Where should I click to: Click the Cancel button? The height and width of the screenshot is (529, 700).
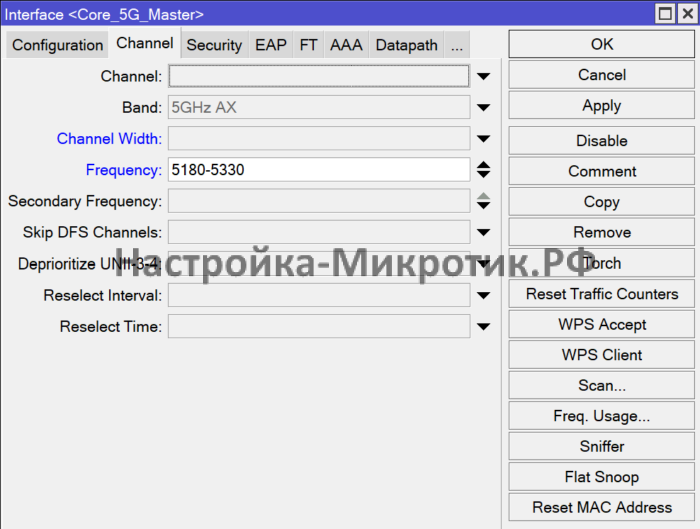602,75
